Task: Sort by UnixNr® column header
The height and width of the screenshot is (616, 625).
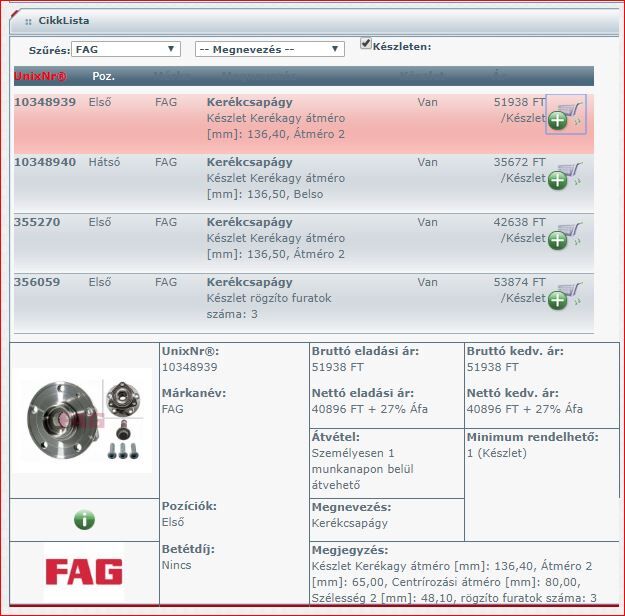Action: (40, 76)
